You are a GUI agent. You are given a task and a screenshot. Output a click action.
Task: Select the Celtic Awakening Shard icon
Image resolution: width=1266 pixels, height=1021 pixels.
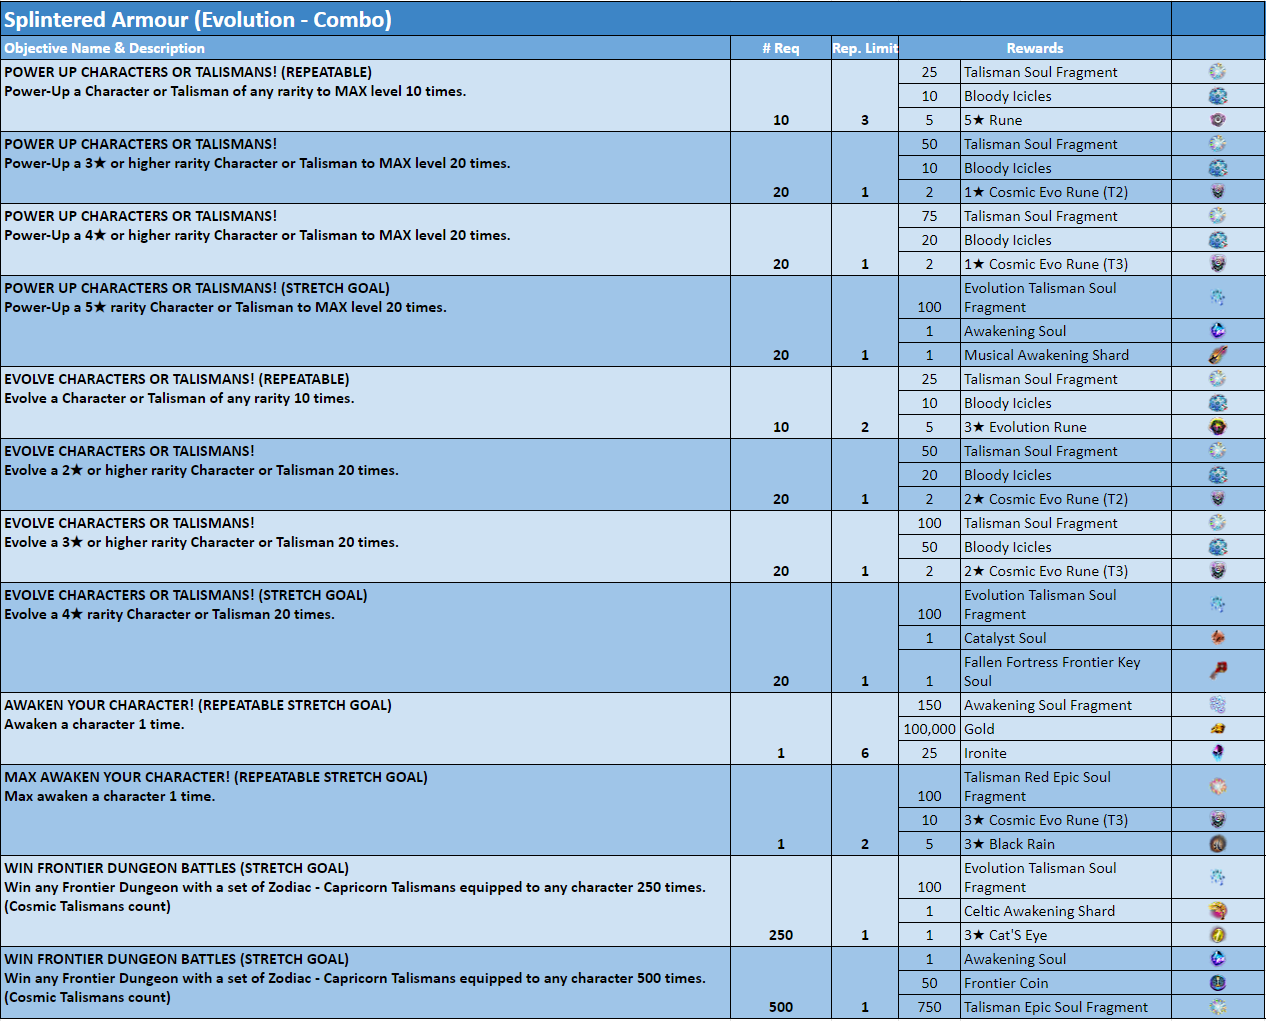pos(1217,911)
